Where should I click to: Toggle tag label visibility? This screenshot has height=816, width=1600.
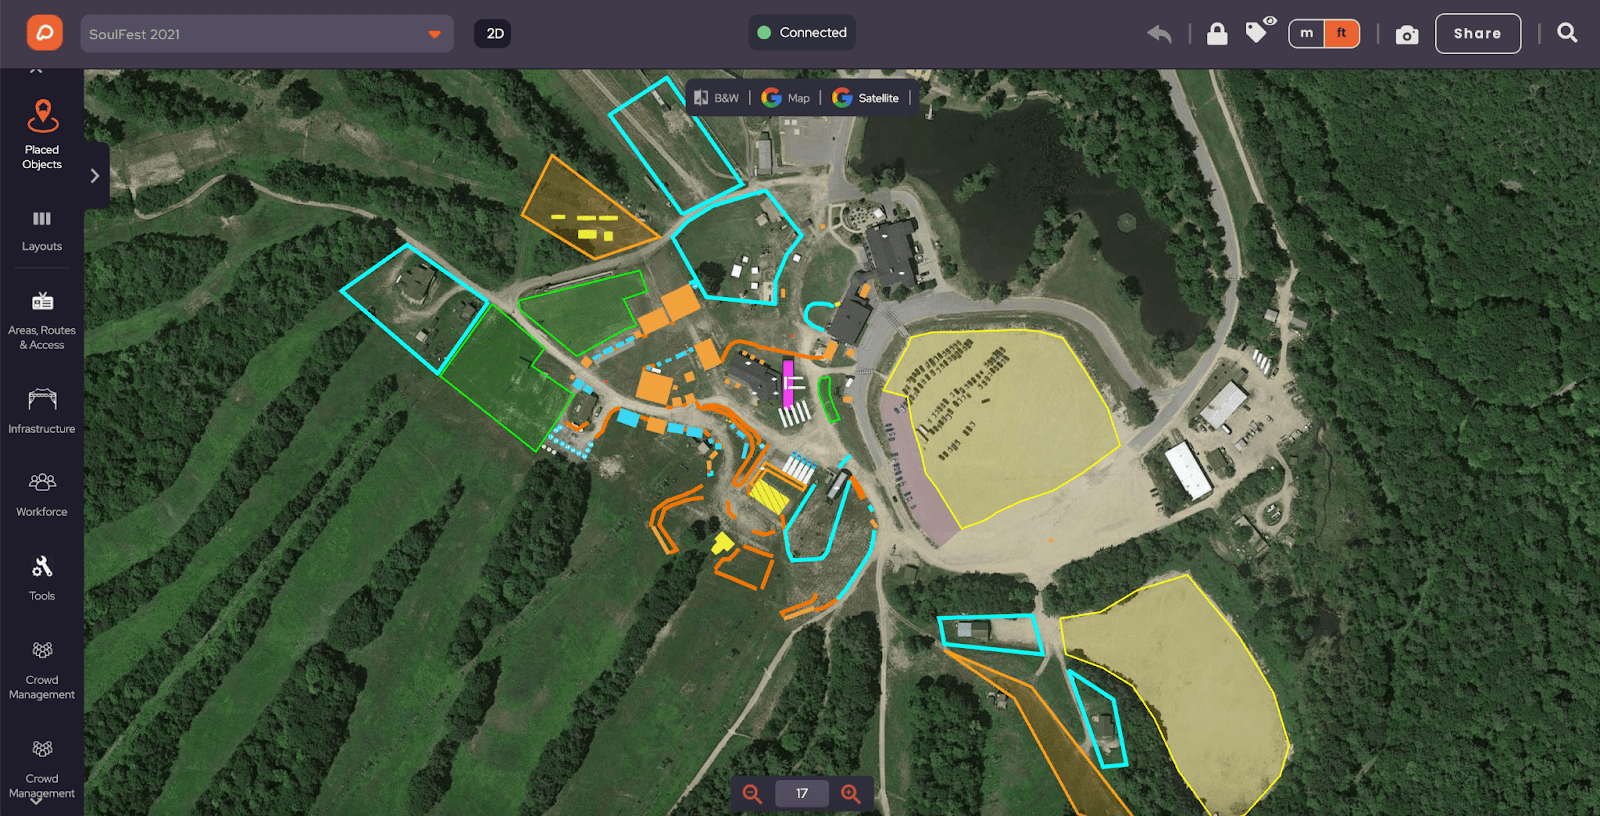pyautogui.click(x=1258, y=31)
